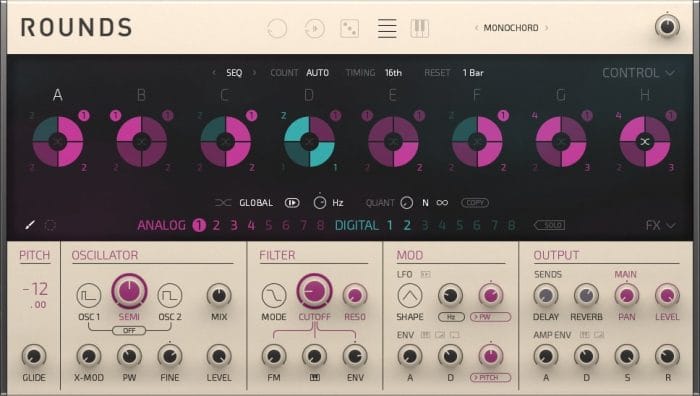This screenshot has width=700, height=396.
Task: Click the COPY button
Action: (475, 203)
